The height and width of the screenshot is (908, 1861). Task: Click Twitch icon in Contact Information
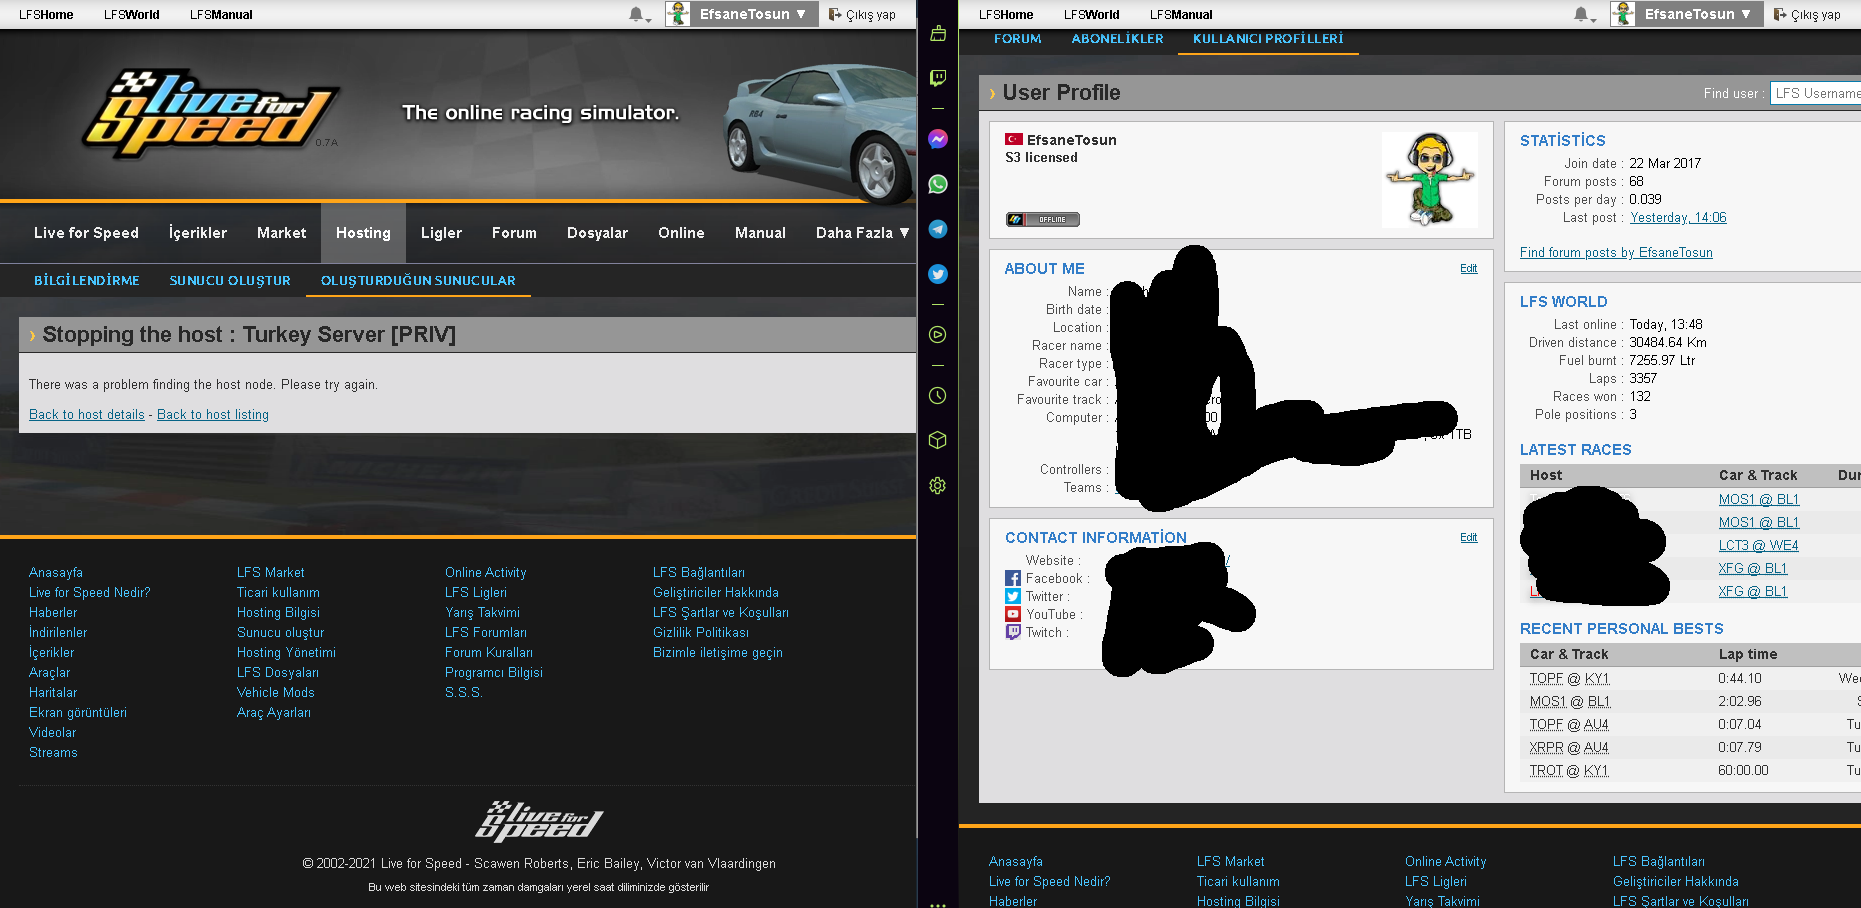pos(1013,632)
